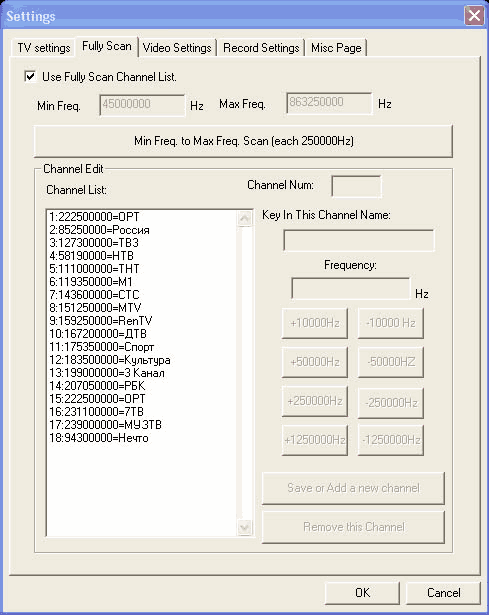Image resolution: width=489 pixels, height=615 pixels.
Task: Click the +50000Hz button
Action: point(315,362)
